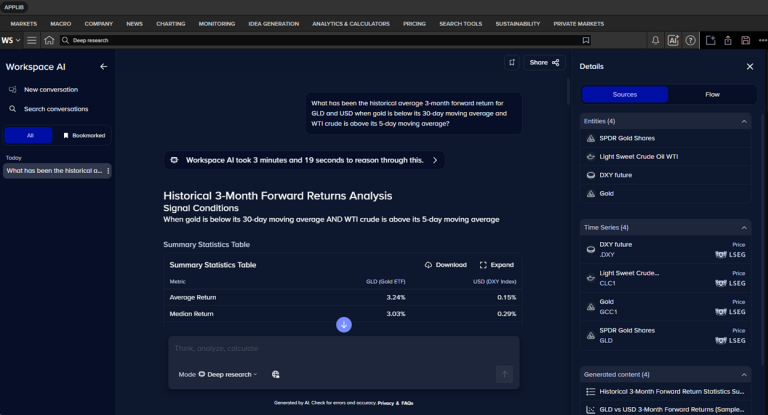The height and width of the screenshot is (415, 768).
Task: Collapse the Time Series (4) section
Action: [x=744, y=227]
